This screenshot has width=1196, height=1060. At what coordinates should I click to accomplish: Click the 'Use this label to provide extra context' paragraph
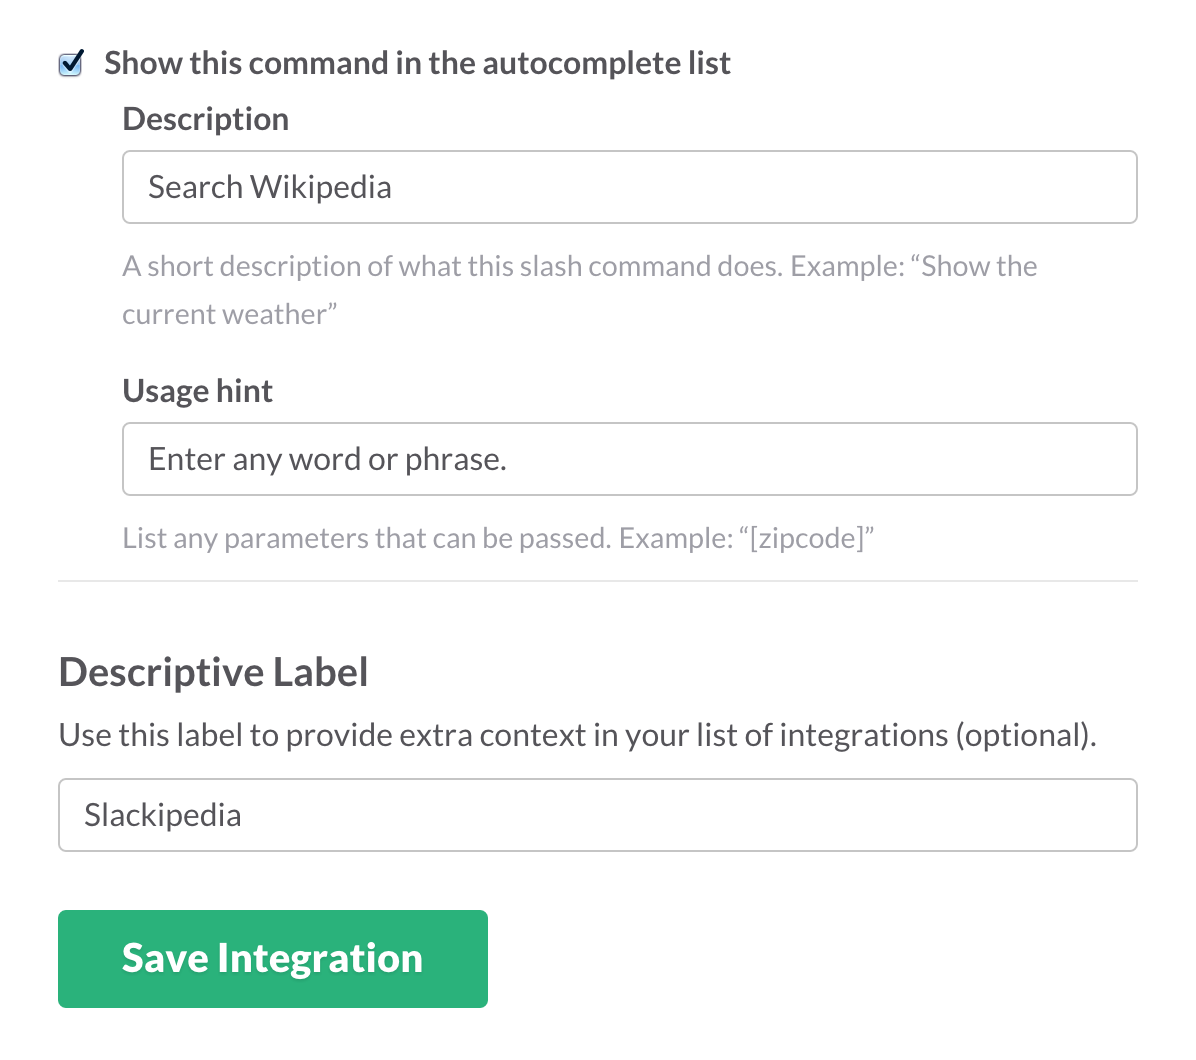577,735
